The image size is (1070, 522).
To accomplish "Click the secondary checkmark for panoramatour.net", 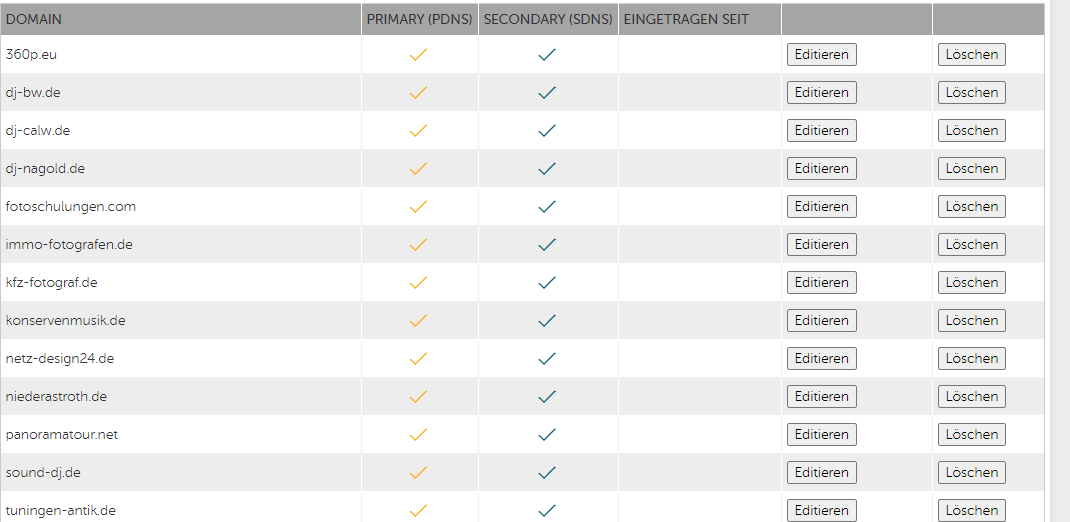I will (x=547, y=435).
